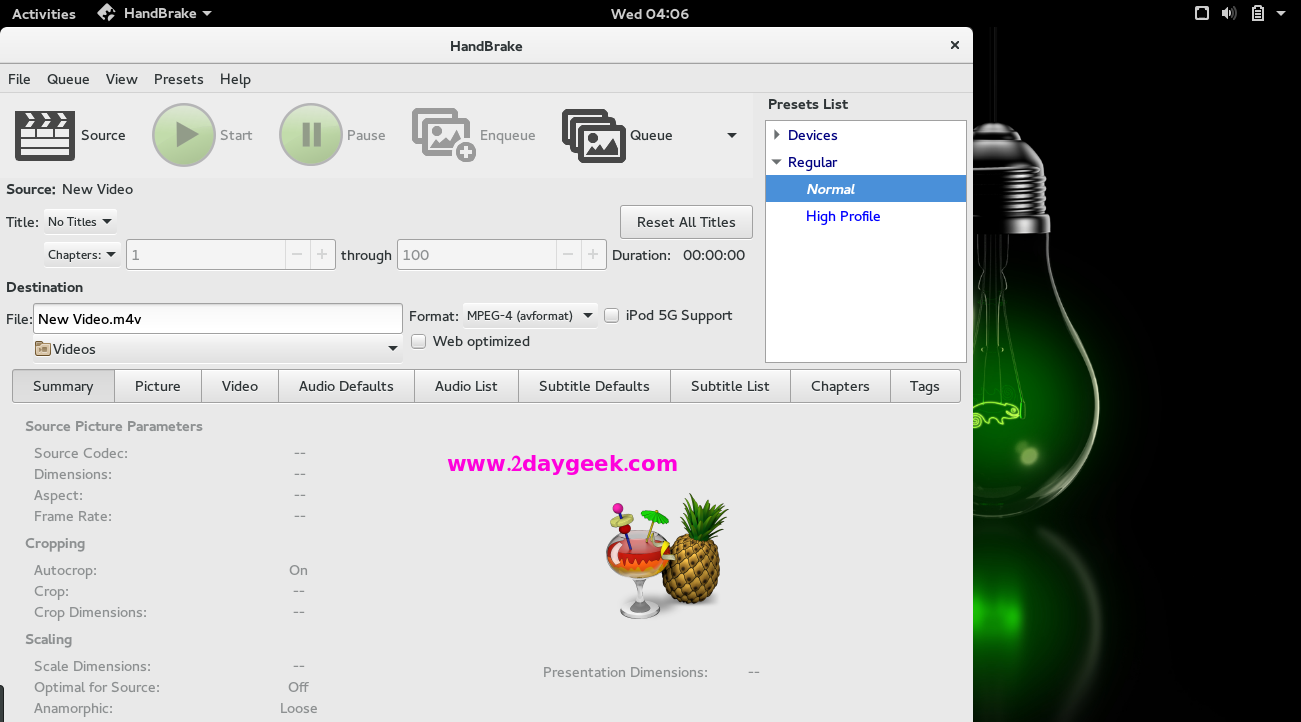Open system menu arrow in top bar
1301x722 pixels.
[x=1281, y=14]
